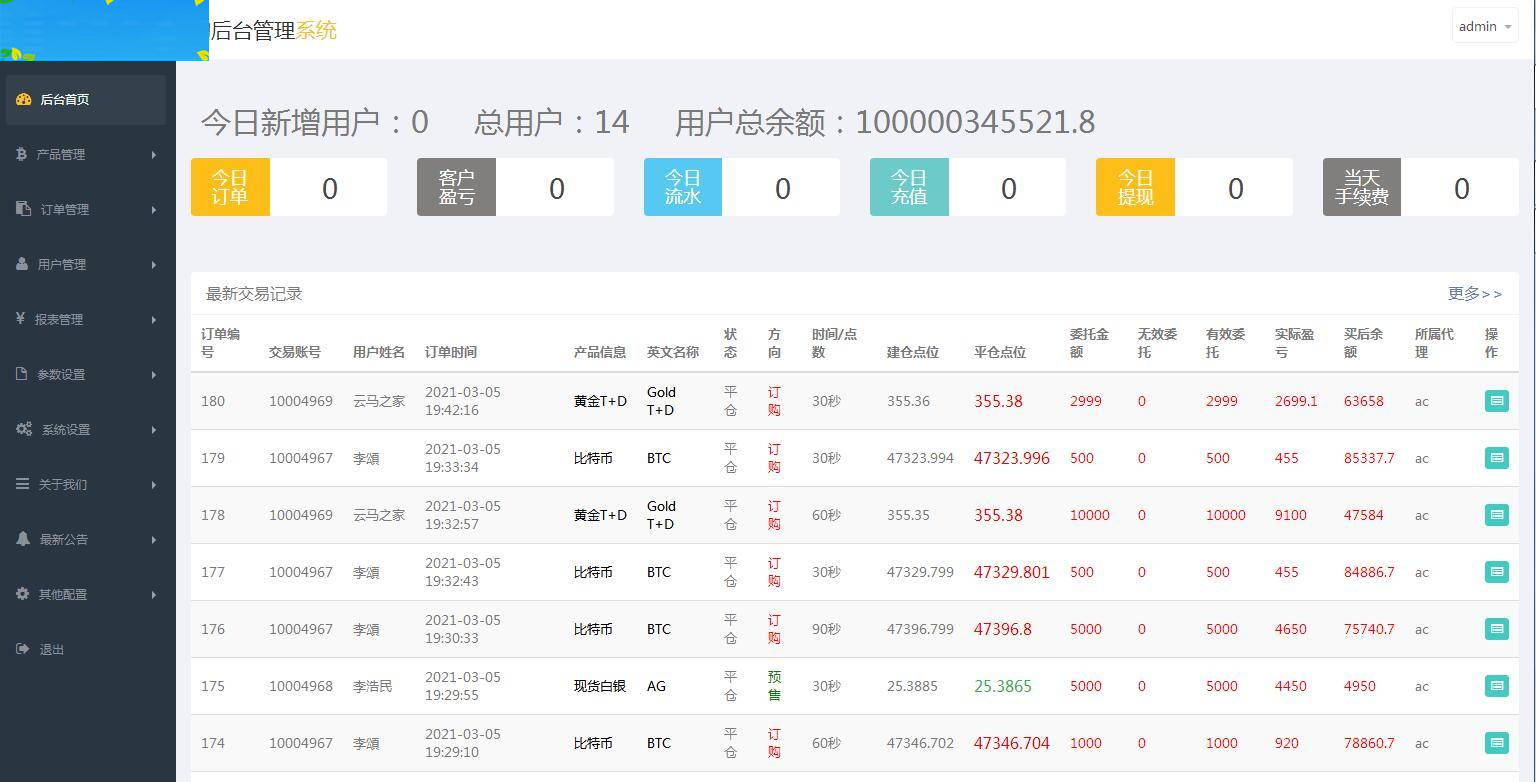Open the admin account dropdown
The image size is (1536, 782).
pos(1484,26)
